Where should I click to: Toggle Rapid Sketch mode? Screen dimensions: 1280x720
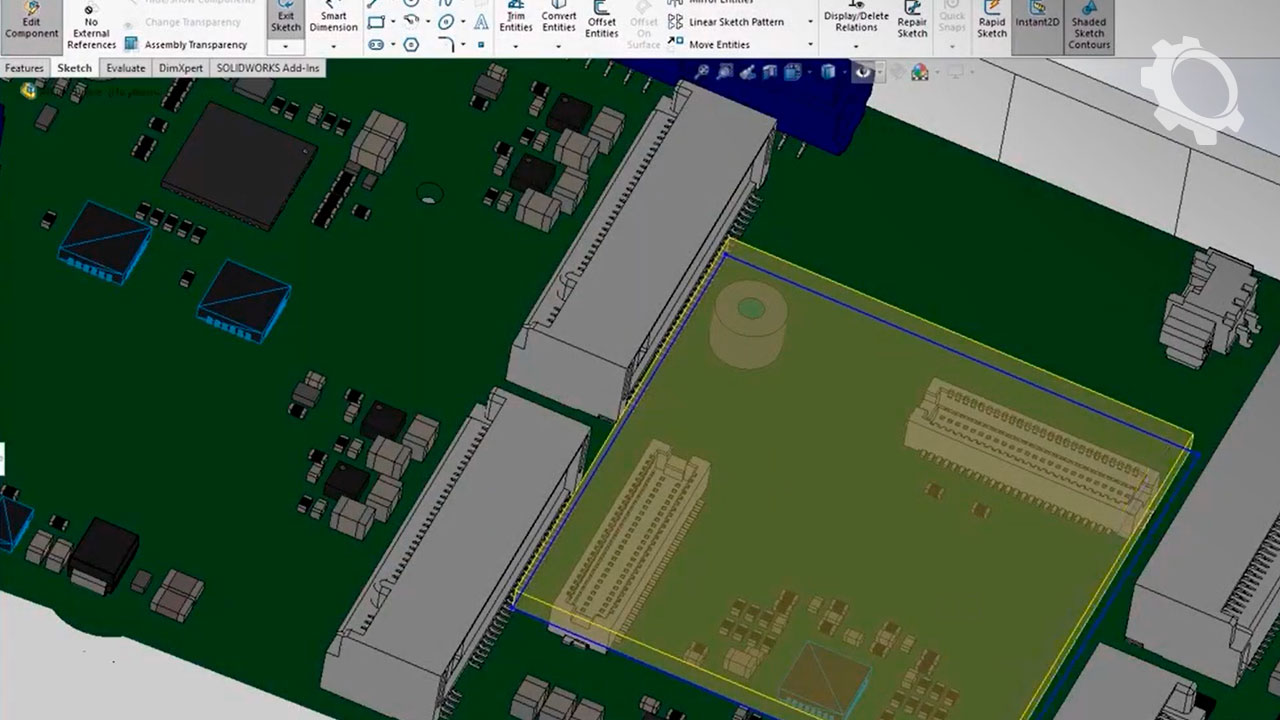pyautogui.click(x=991, y=21)
